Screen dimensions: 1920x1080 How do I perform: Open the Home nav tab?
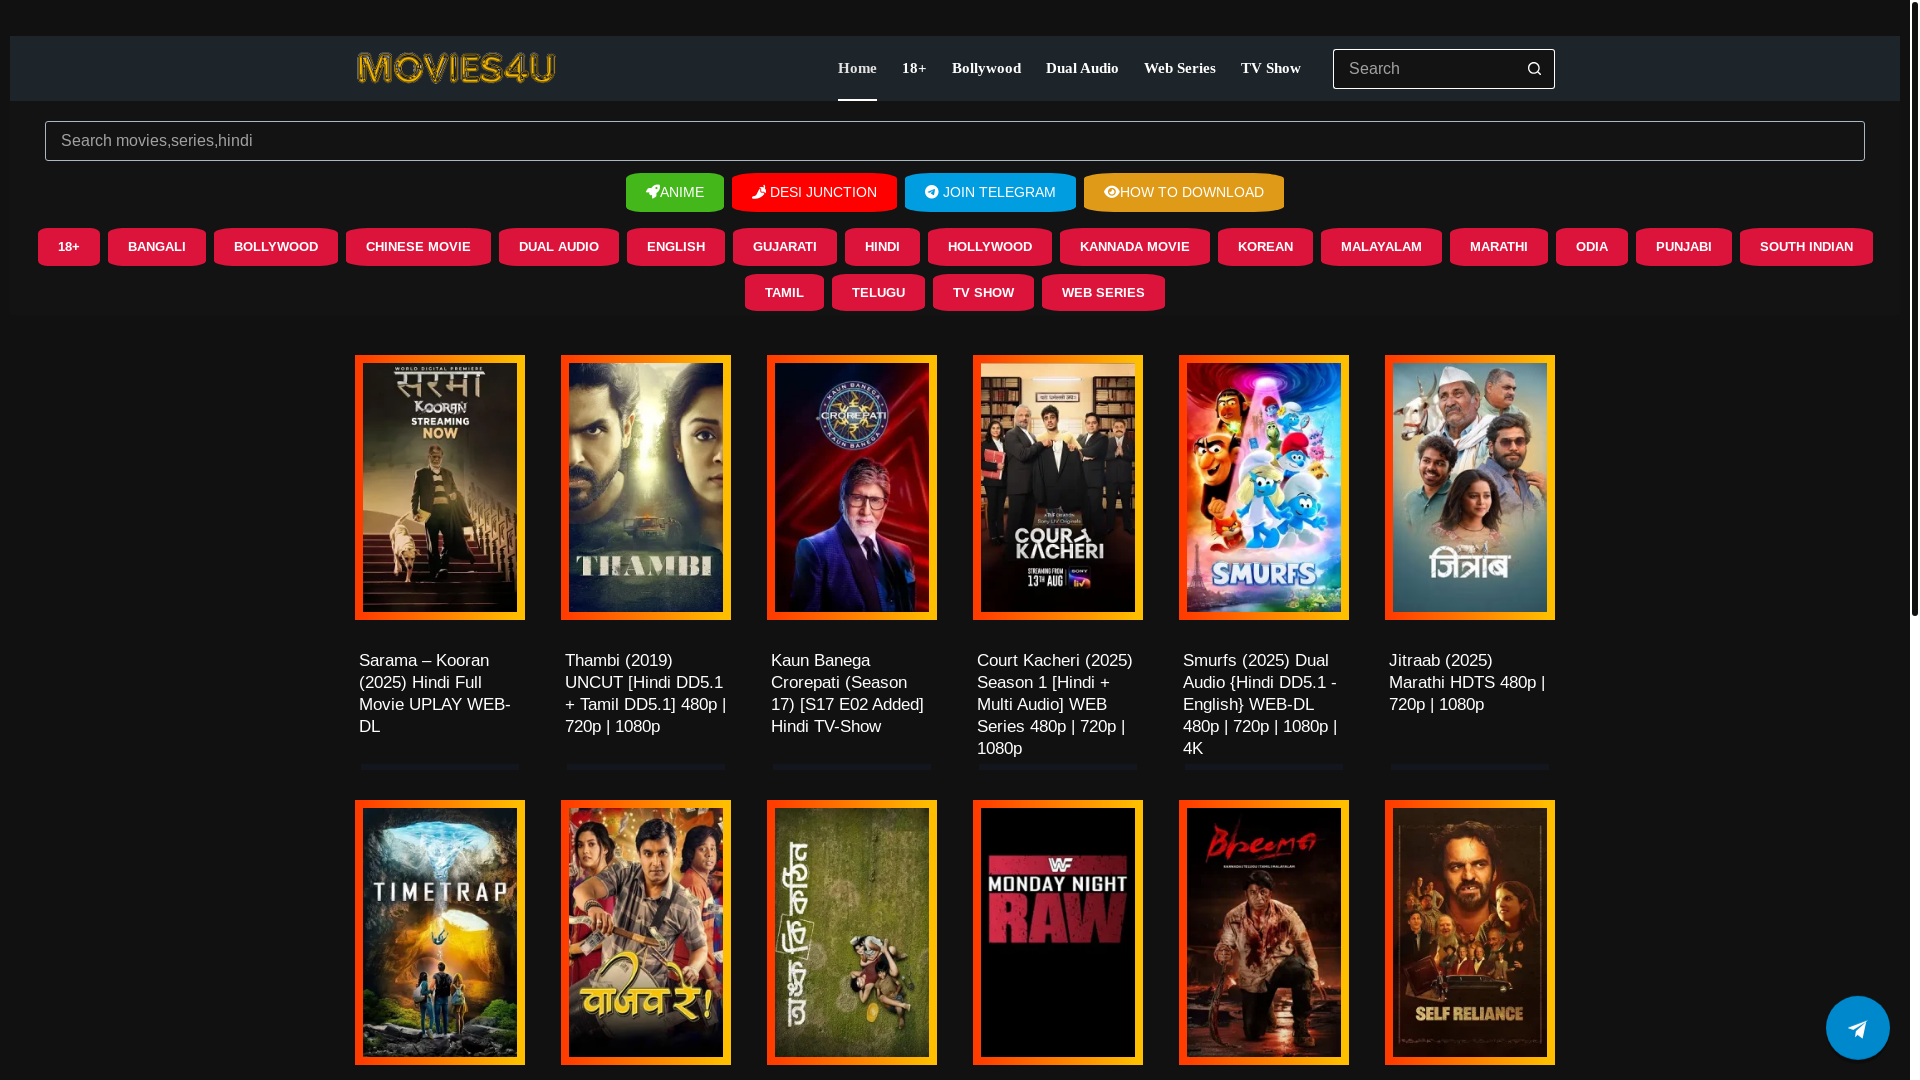[x=857, y=68]
